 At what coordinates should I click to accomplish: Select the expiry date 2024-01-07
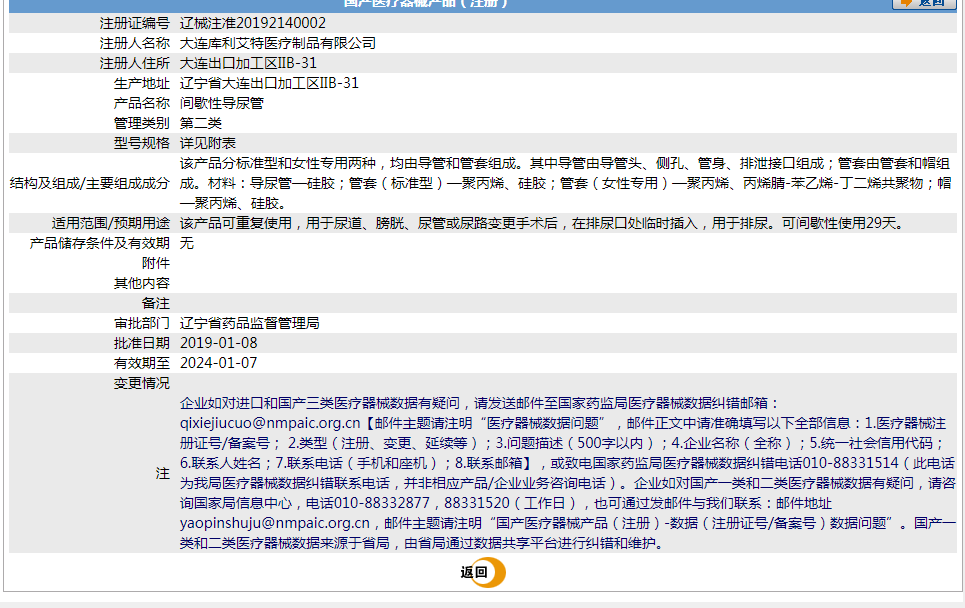click(x=218, y=363)
